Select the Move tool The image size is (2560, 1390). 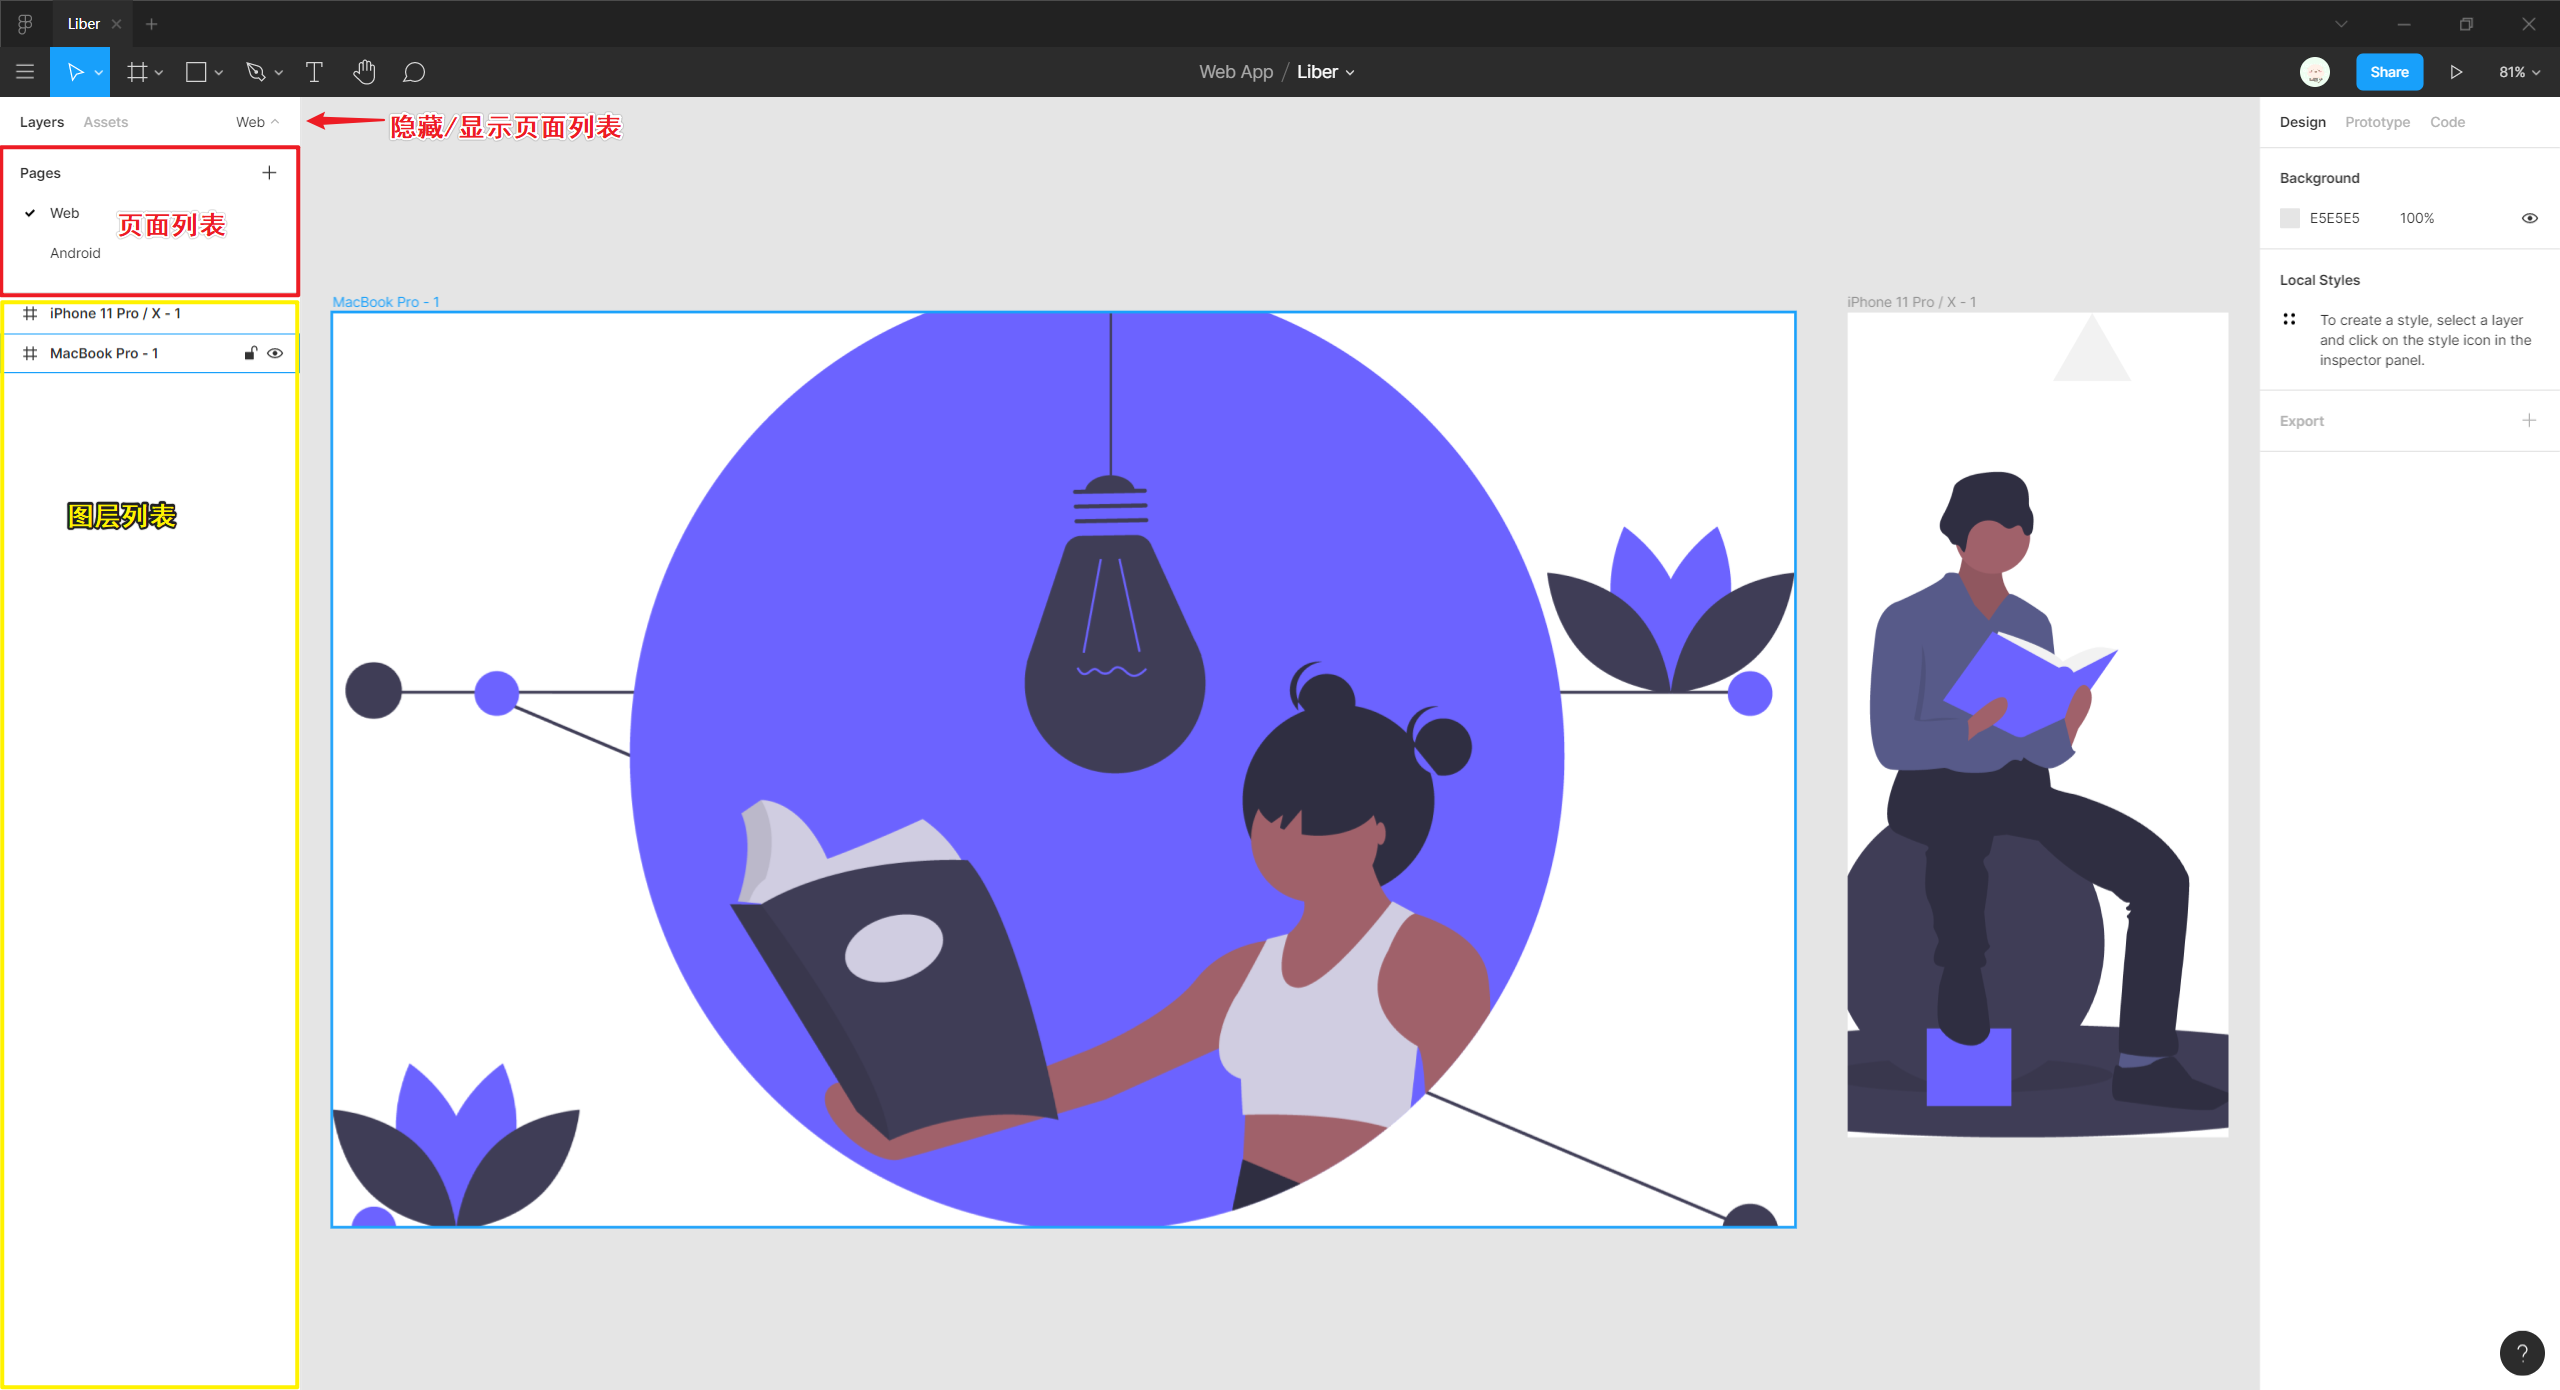[75, 72]
